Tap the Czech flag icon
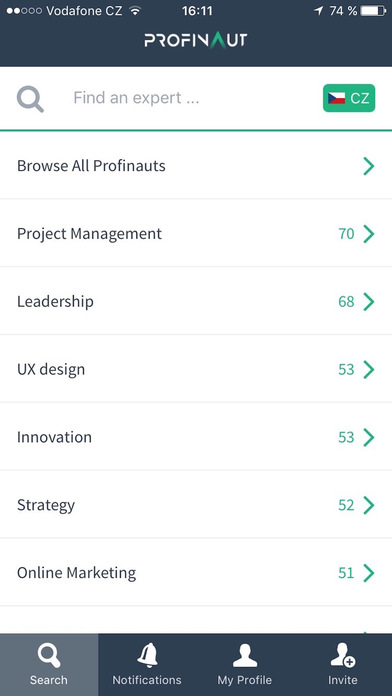The image size is (392, 696). 337,98
